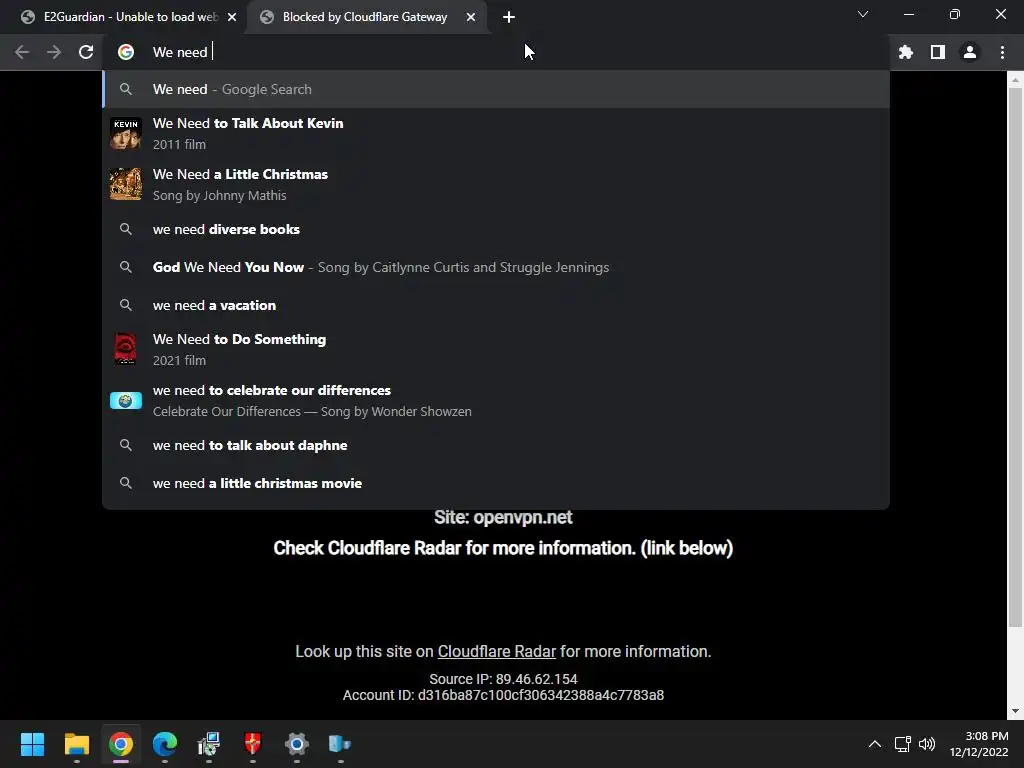Open the network computers taskbar app

(x=209, y=744)
